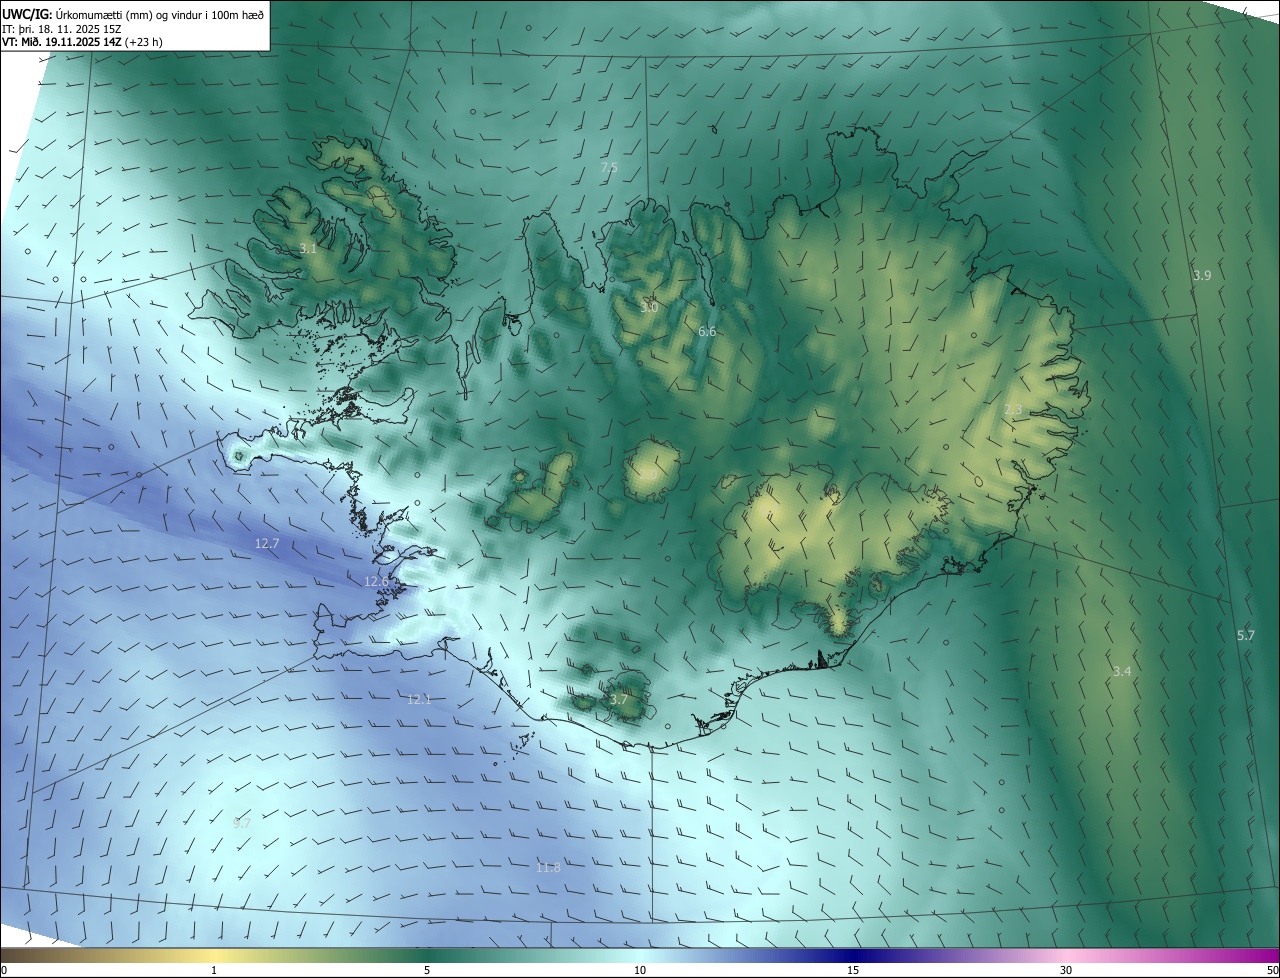The image size is (1280, 978).
Task: Click the 6.6 value label in north Iceland
Action: point(707,331)
